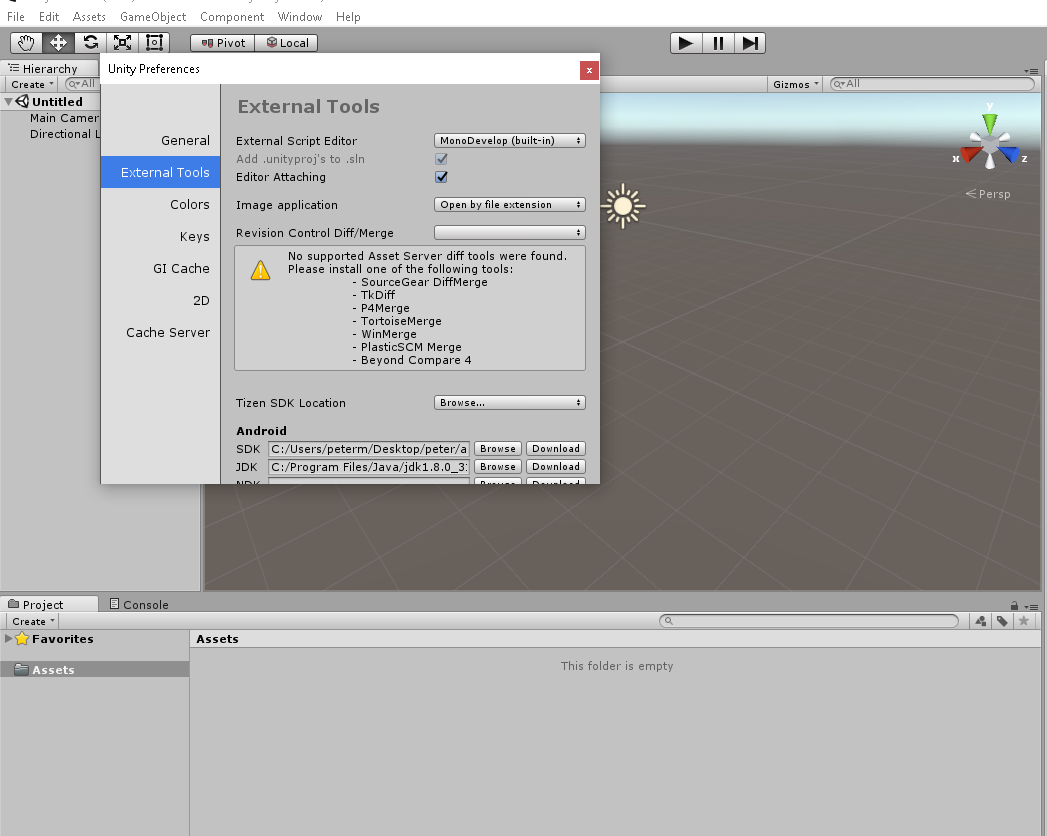Toggle Persp projection label in scene
The height and width of the screenshot is (836, 1047).
[x=988, y=194]
